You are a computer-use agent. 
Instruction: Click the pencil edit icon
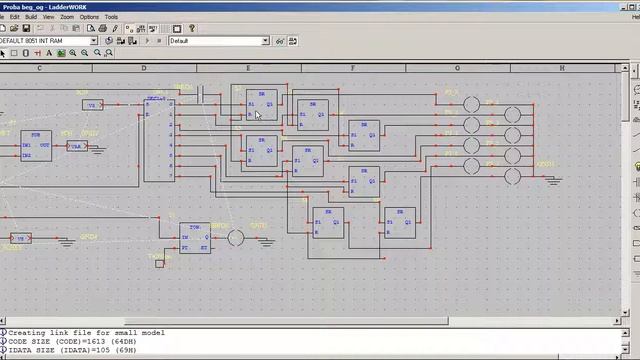(115, 29)
